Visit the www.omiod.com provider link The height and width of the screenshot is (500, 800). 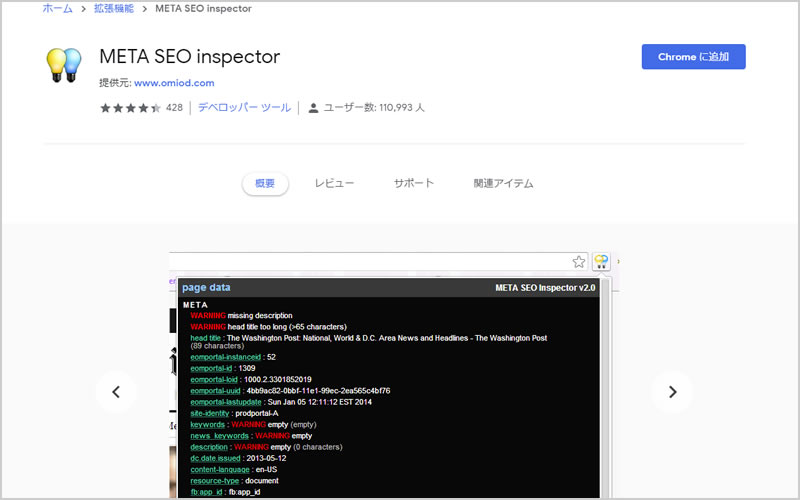coord(174,83)
